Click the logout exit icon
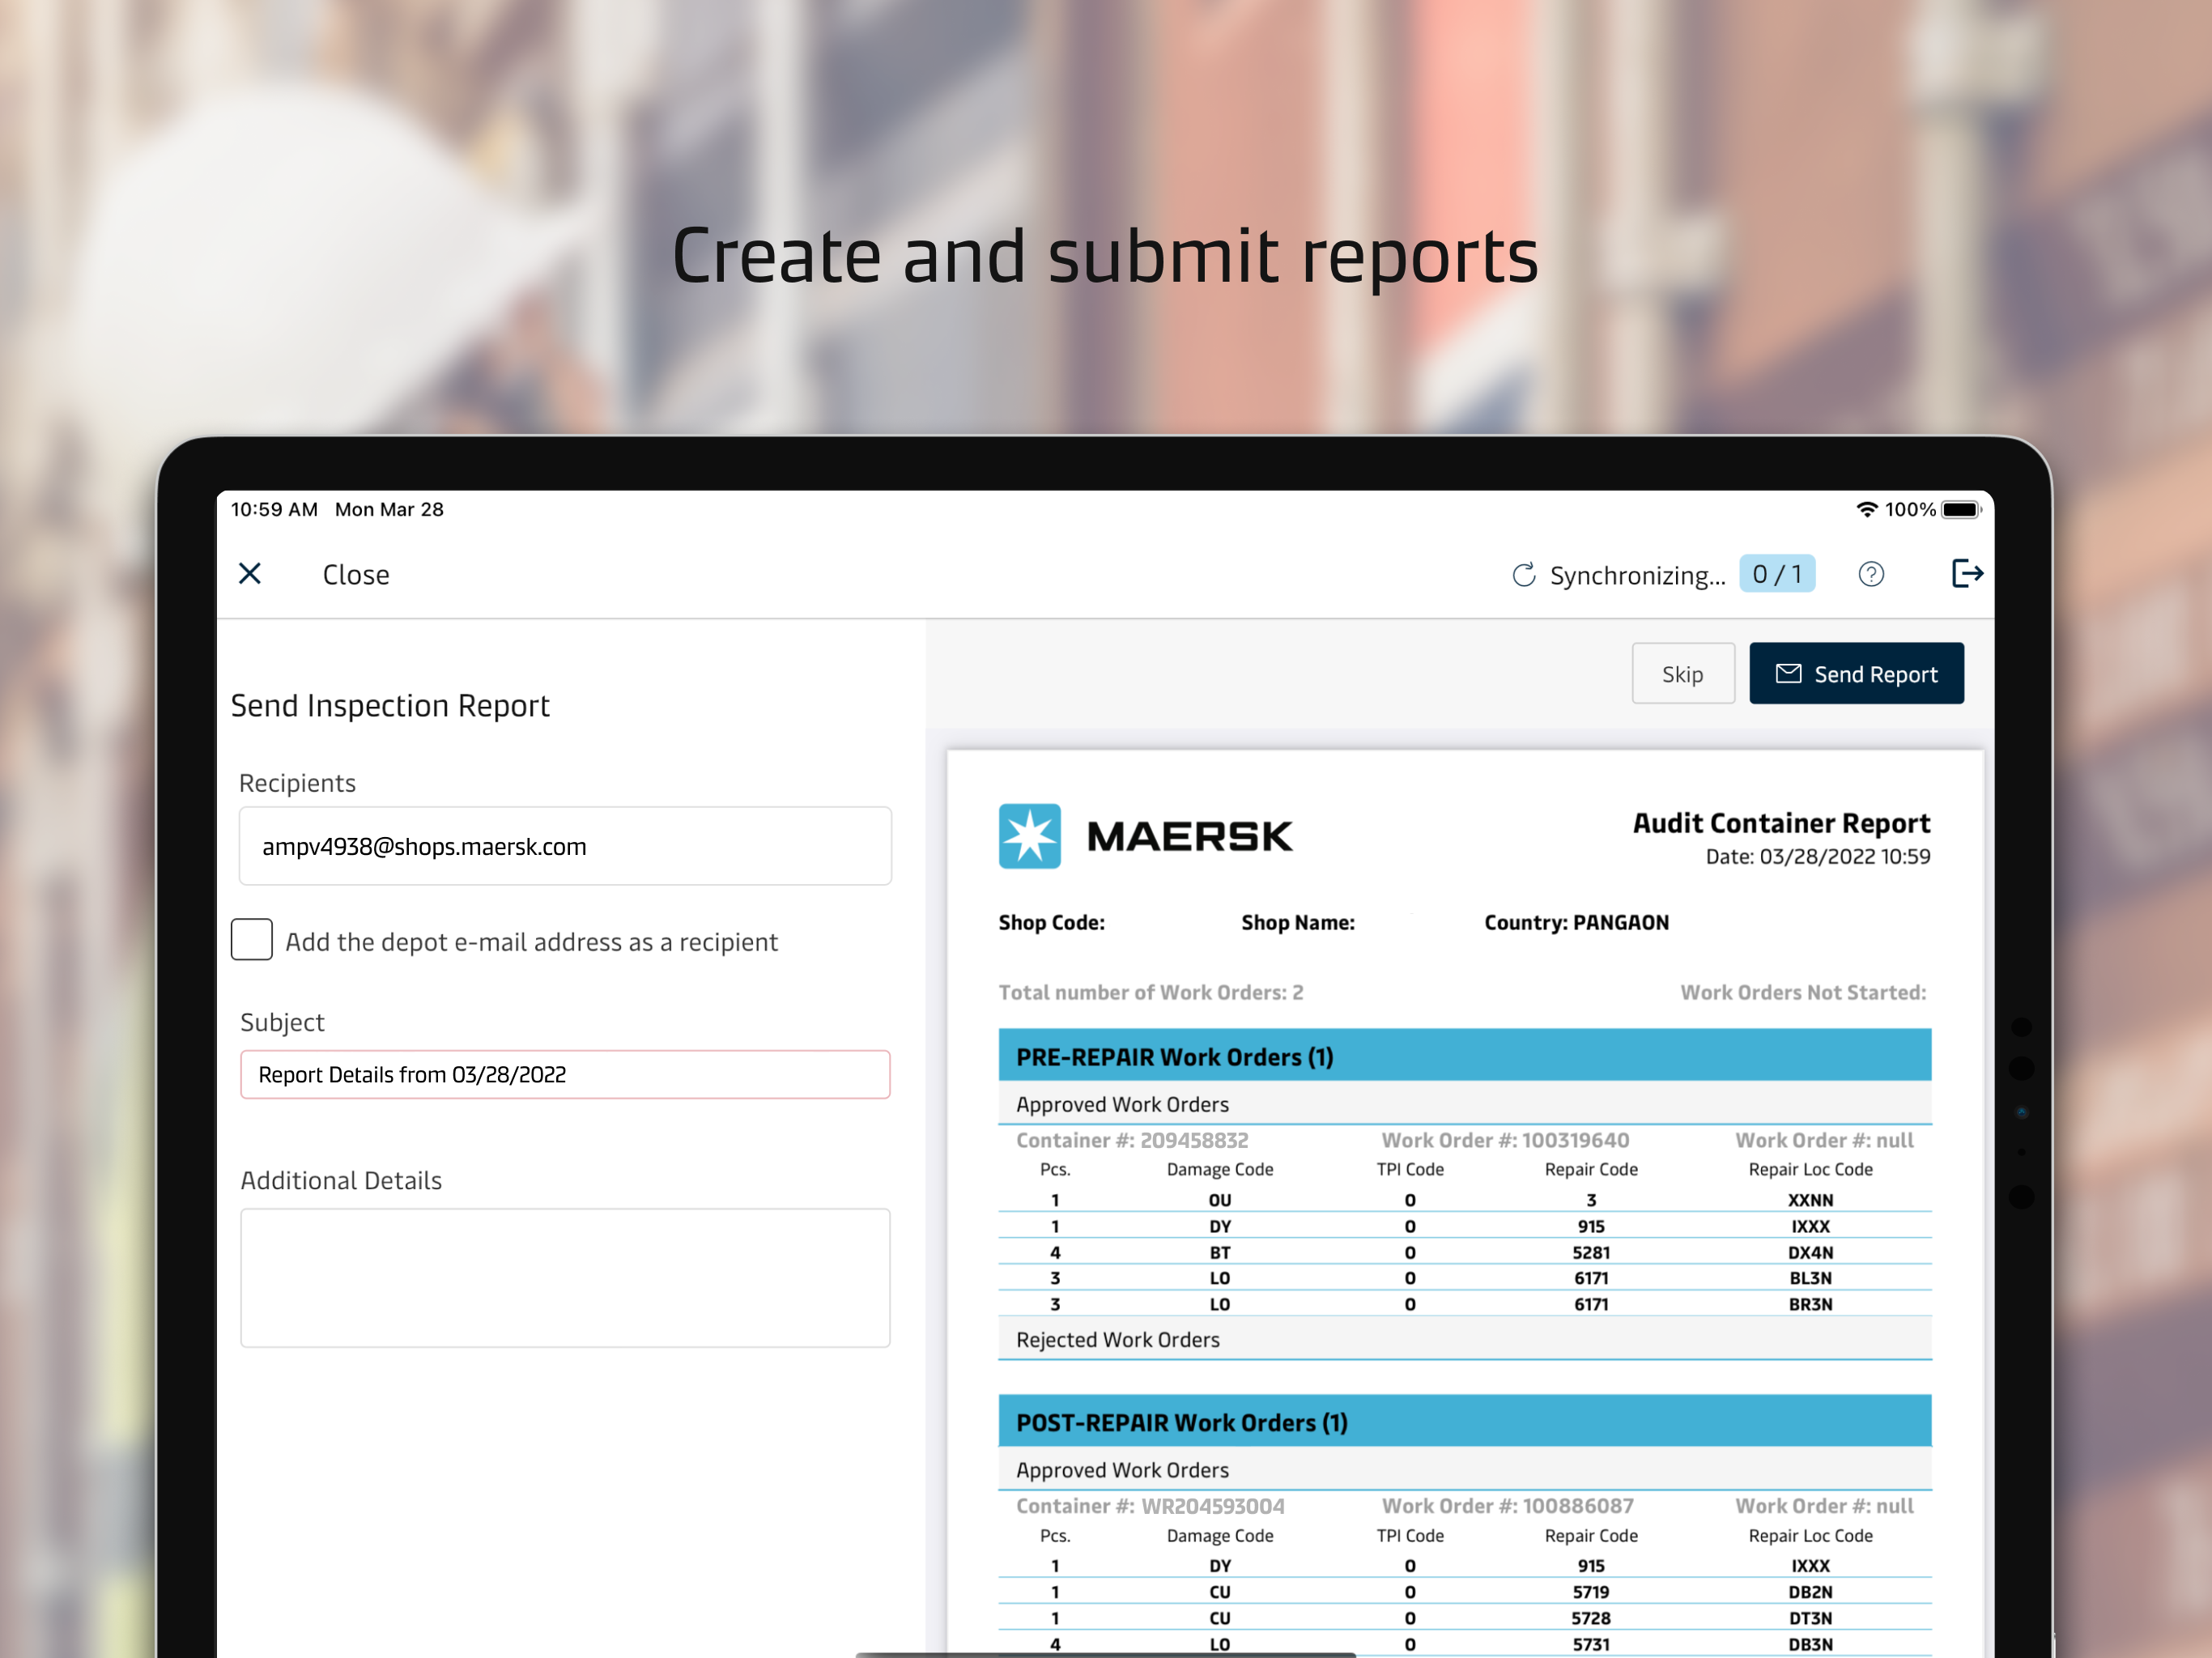 pos(1967,573)
